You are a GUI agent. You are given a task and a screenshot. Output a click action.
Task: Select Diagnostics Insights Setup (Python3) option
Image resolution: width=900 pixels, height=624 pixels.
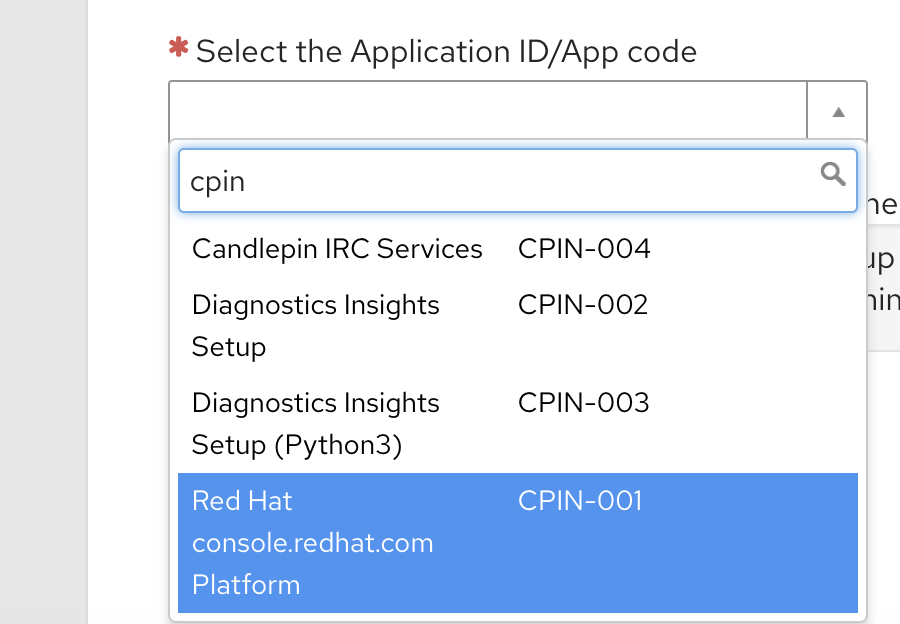[x=316, y=423]
